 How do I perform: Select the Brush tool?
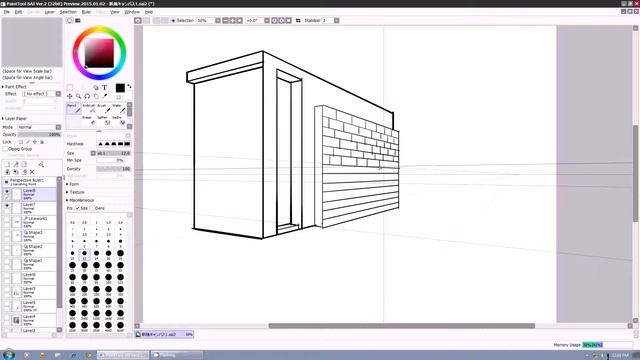tap(104, 109)
